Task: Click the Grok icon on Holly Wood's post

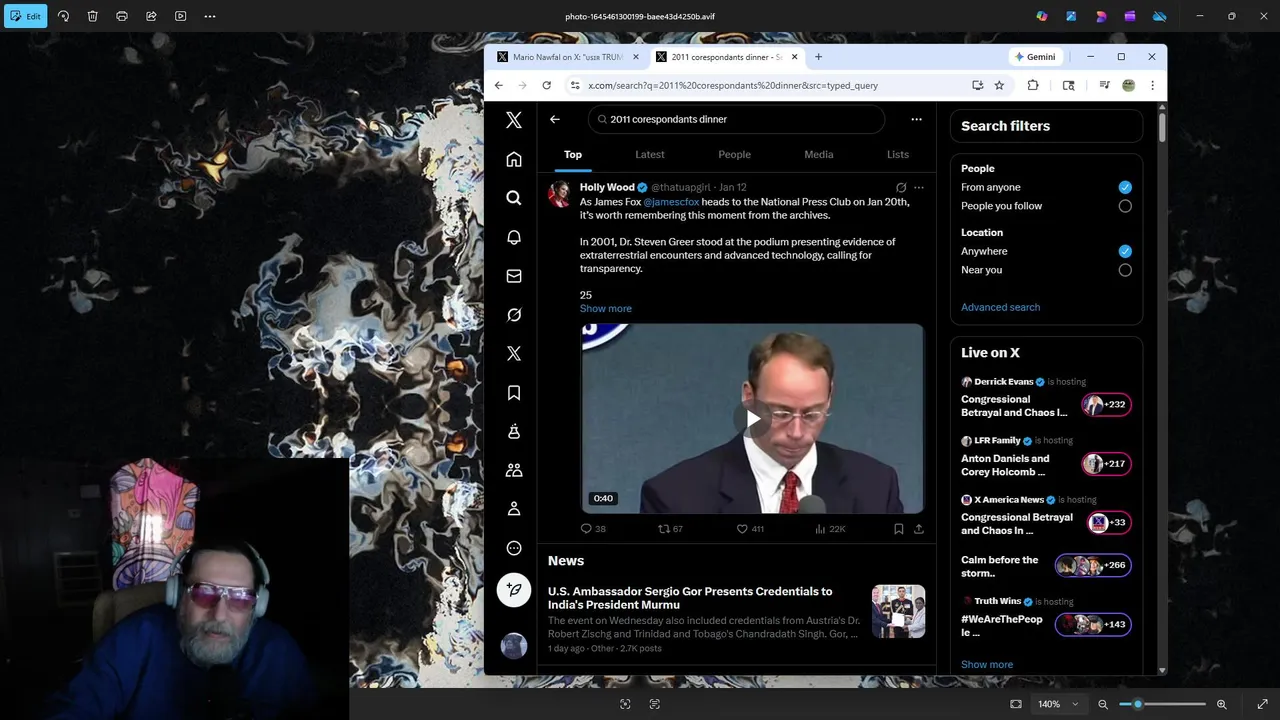Action: (901, 187)
